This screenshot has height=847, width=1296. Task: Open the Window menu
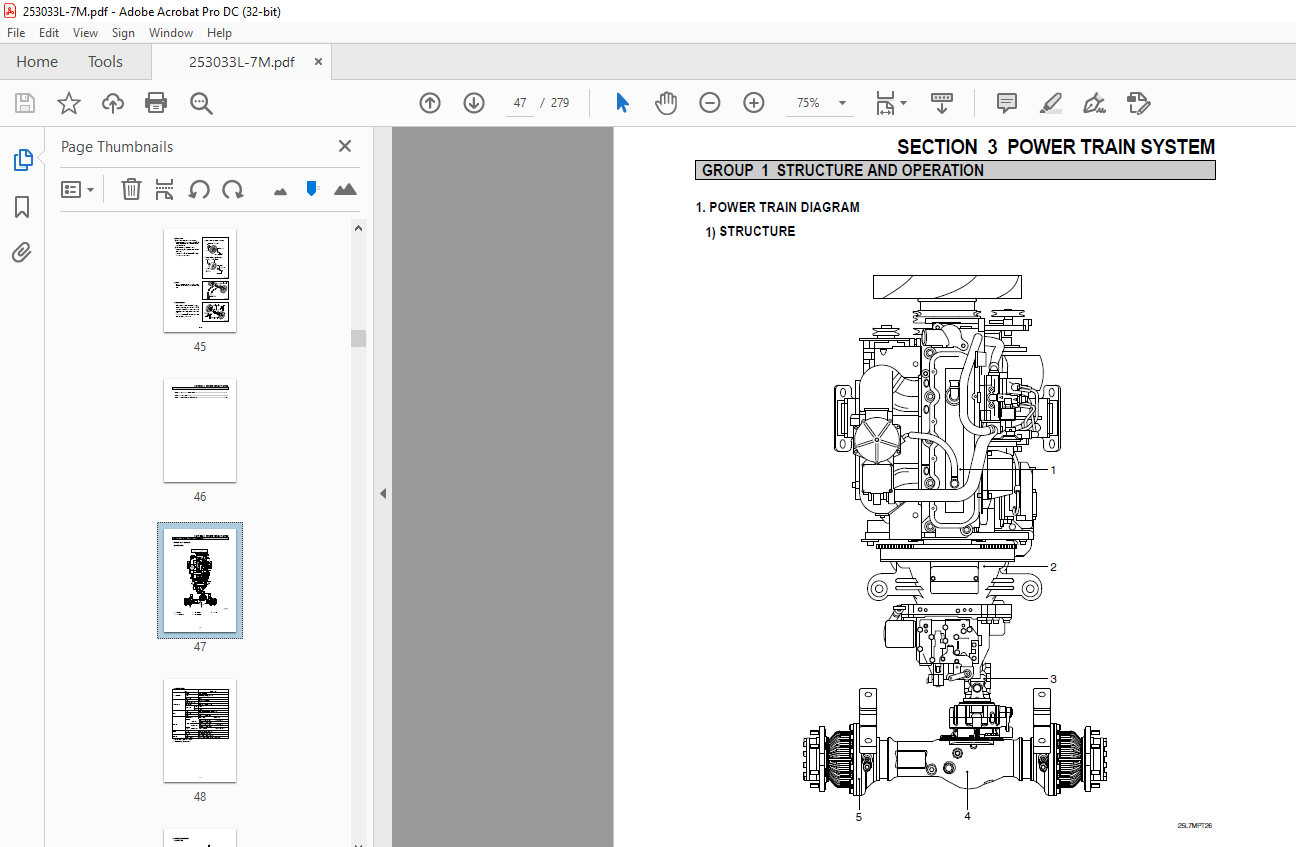pyautogui.click(x=171, y=33)
